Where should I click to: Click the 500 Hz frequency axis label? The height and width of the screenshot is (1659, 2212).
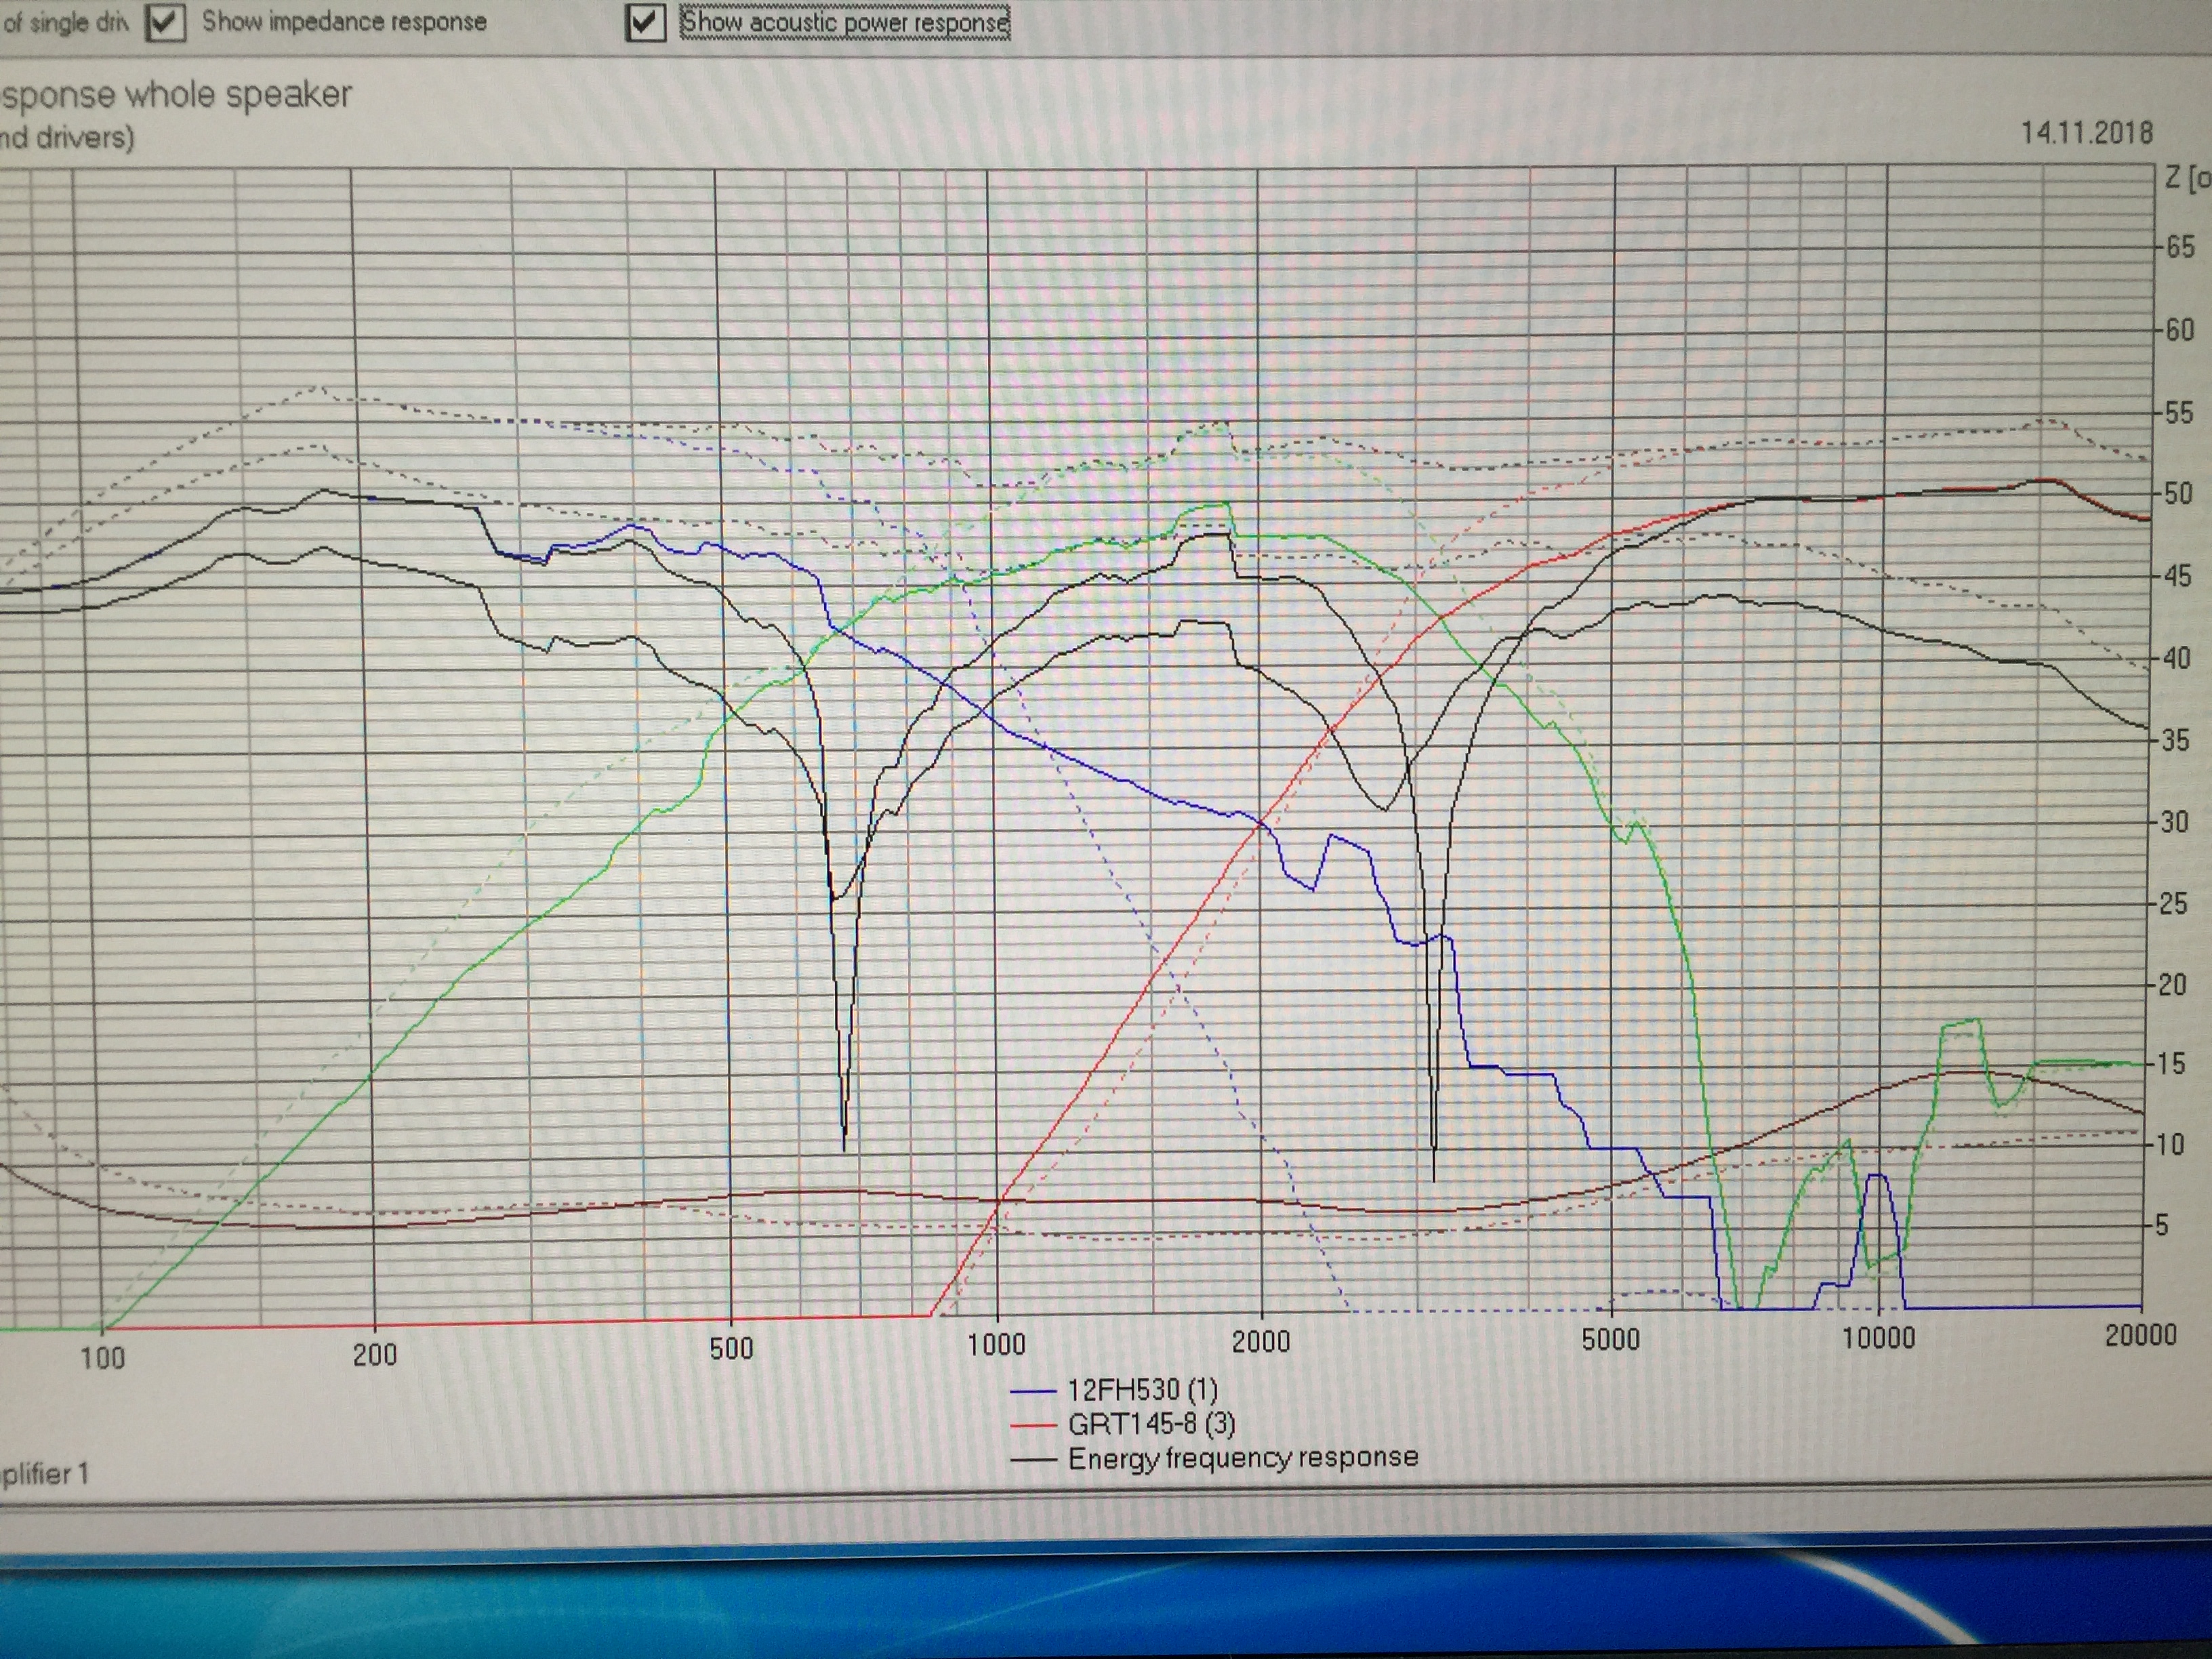pyautogui.click(x=731, y=1348)
